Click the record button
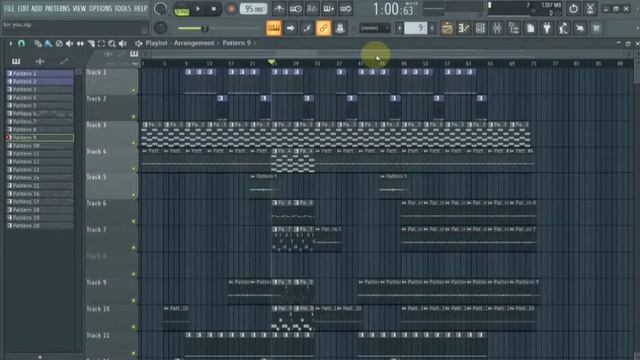The image size is (640, 360). [x=231, y=9]
